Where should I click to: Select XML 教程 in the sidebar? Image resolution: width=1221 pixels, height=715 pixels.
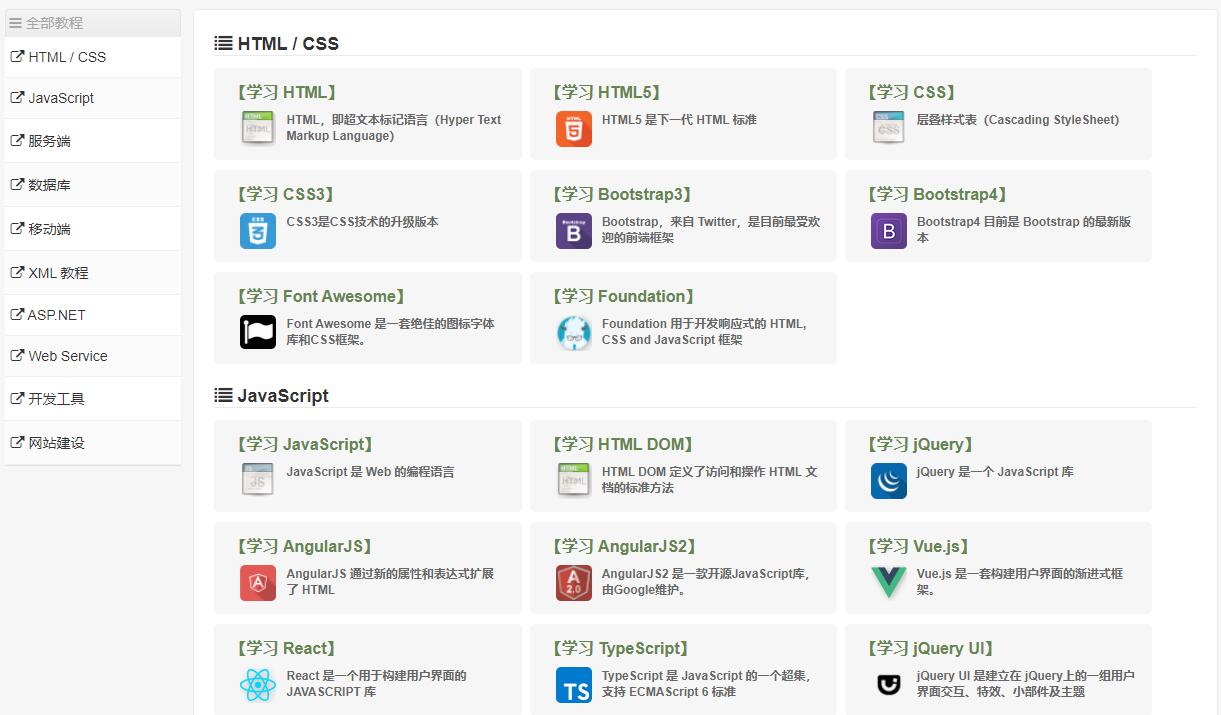pyautogui.click(x=93, y=273)
